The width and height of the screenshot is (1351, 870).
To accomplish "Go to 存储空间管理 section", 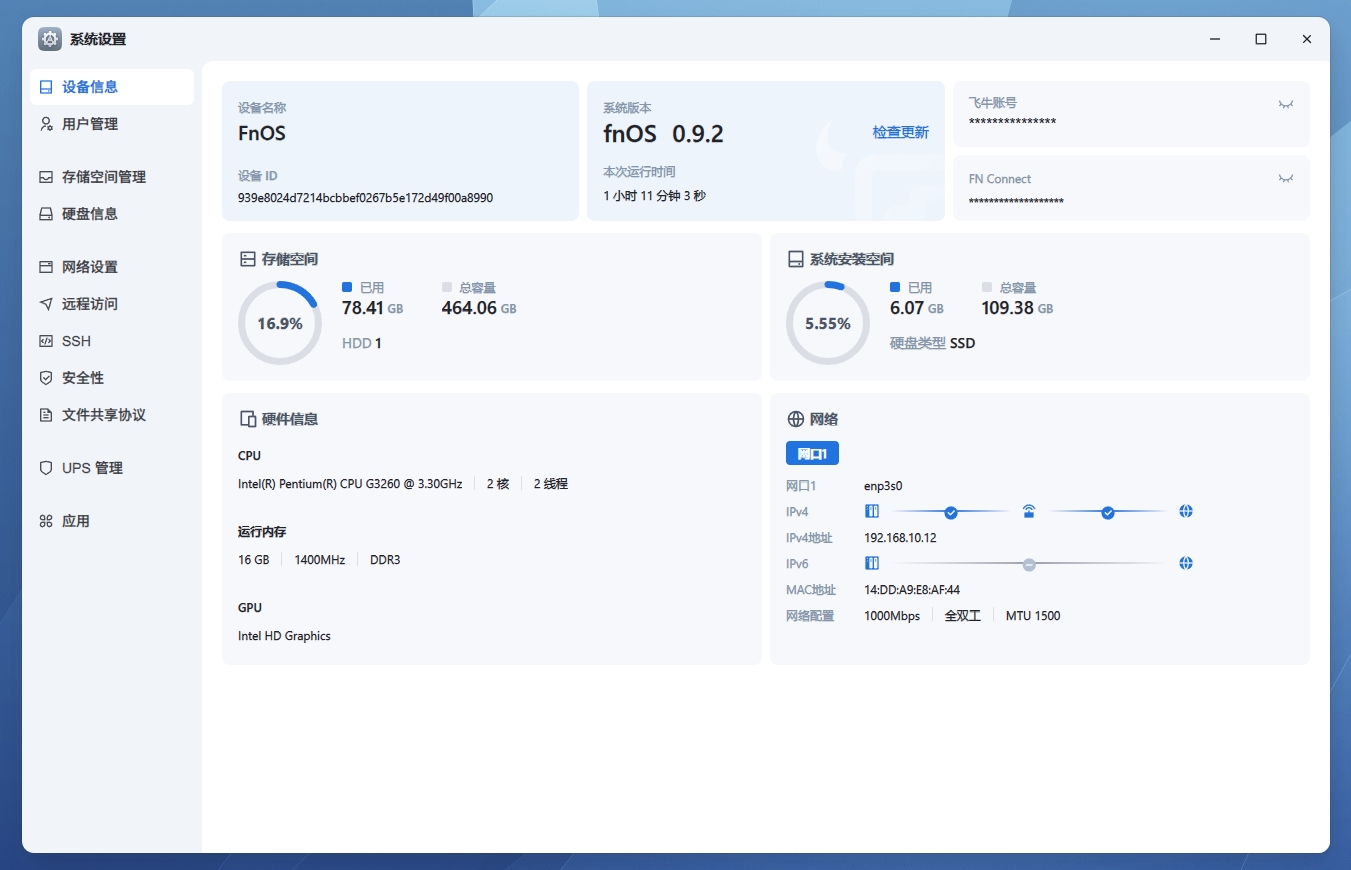I will 112,177.
